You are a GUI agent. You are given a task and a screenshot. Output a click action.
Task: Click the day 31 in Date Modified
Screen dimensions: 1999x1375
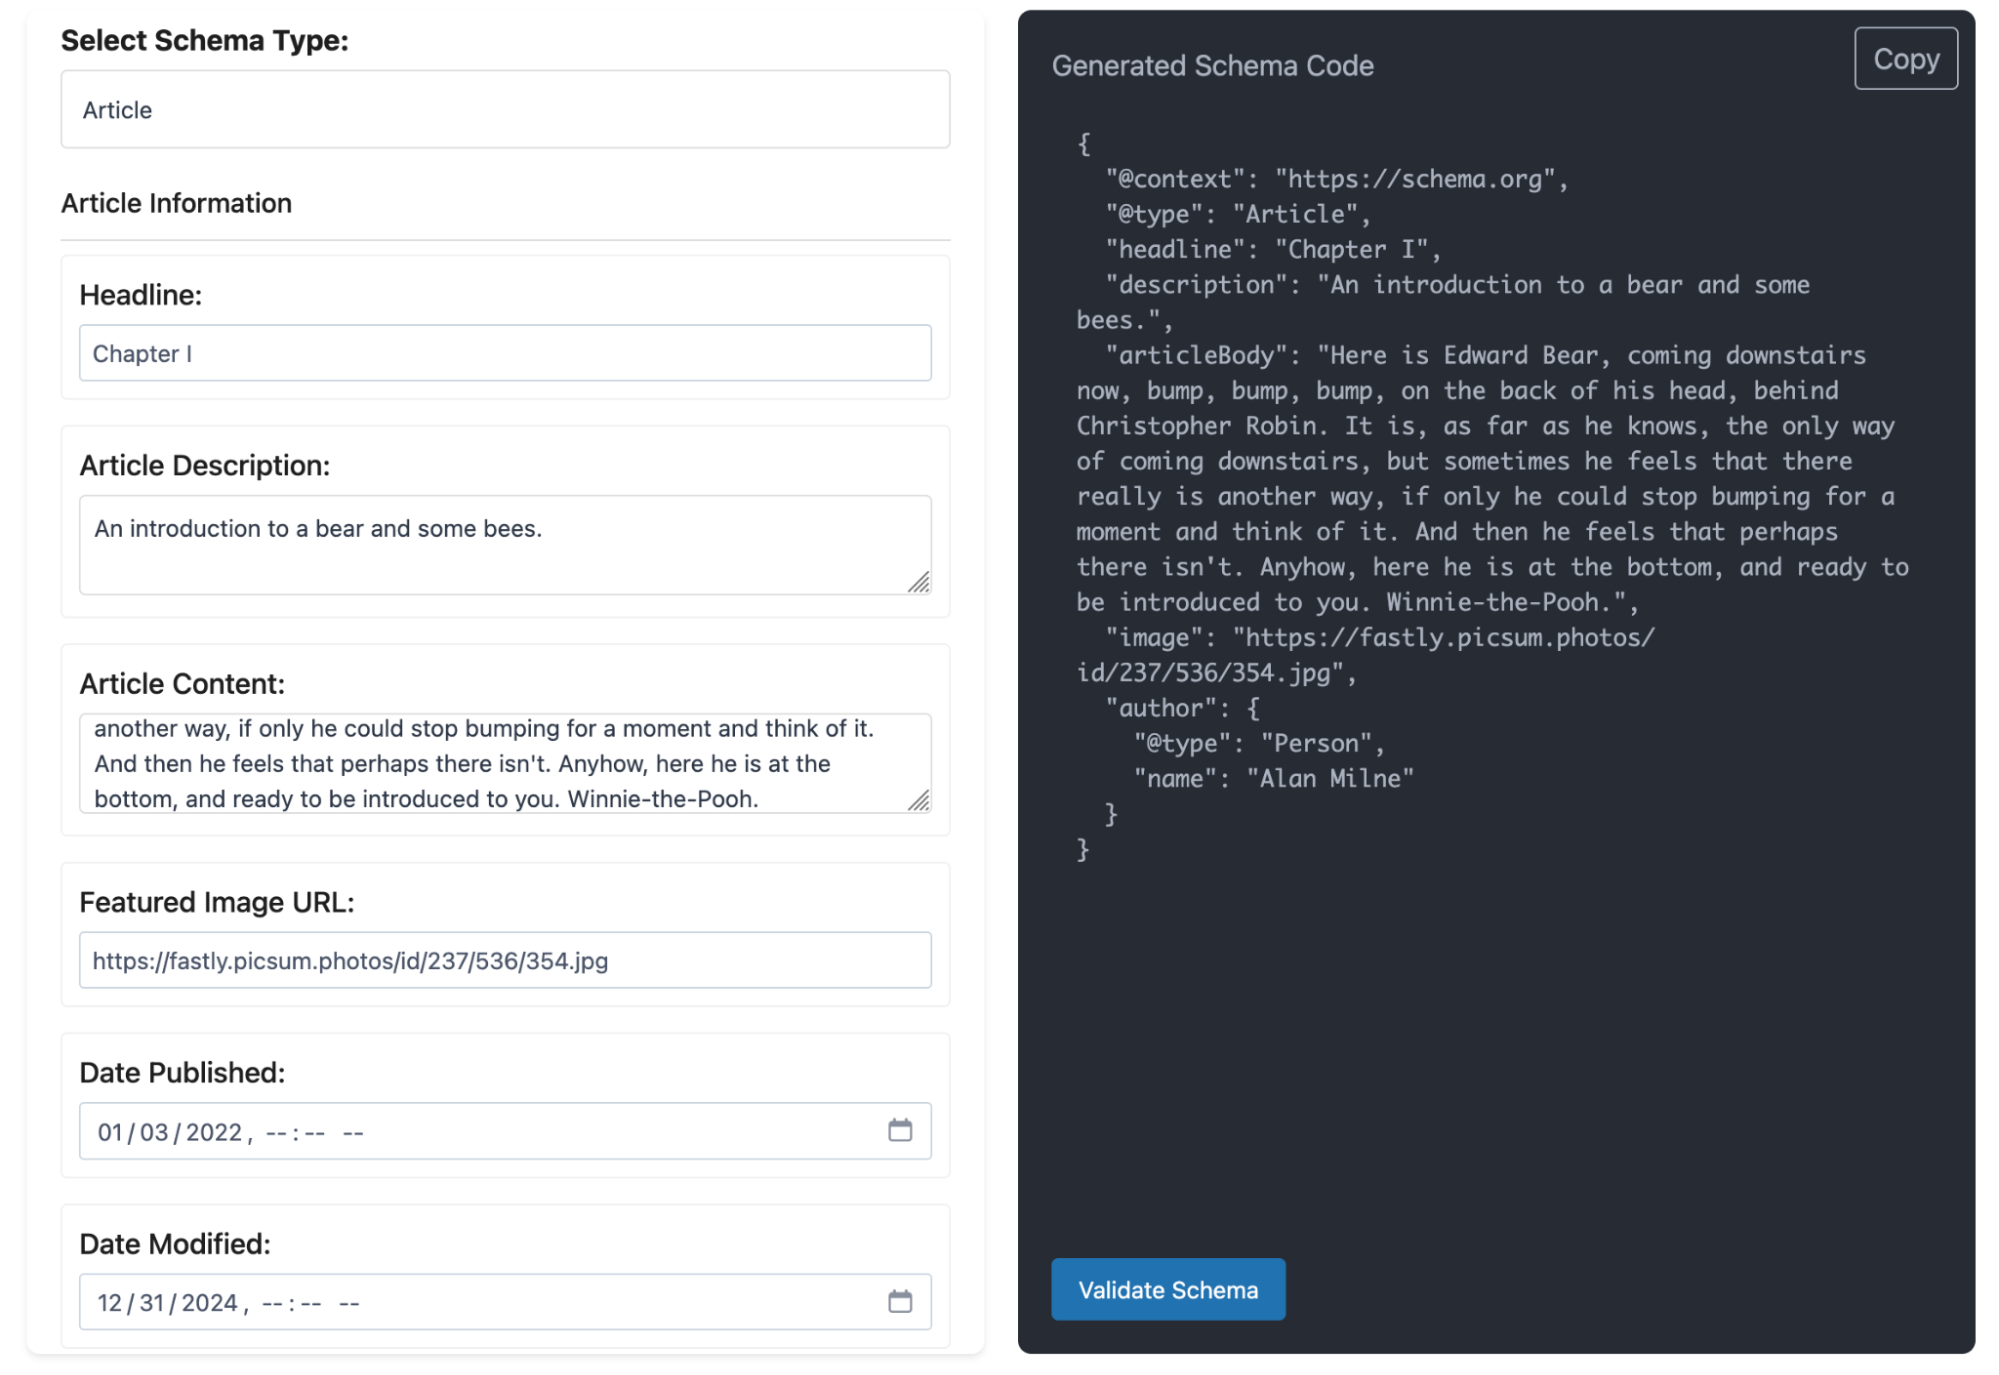(152, 1303)
